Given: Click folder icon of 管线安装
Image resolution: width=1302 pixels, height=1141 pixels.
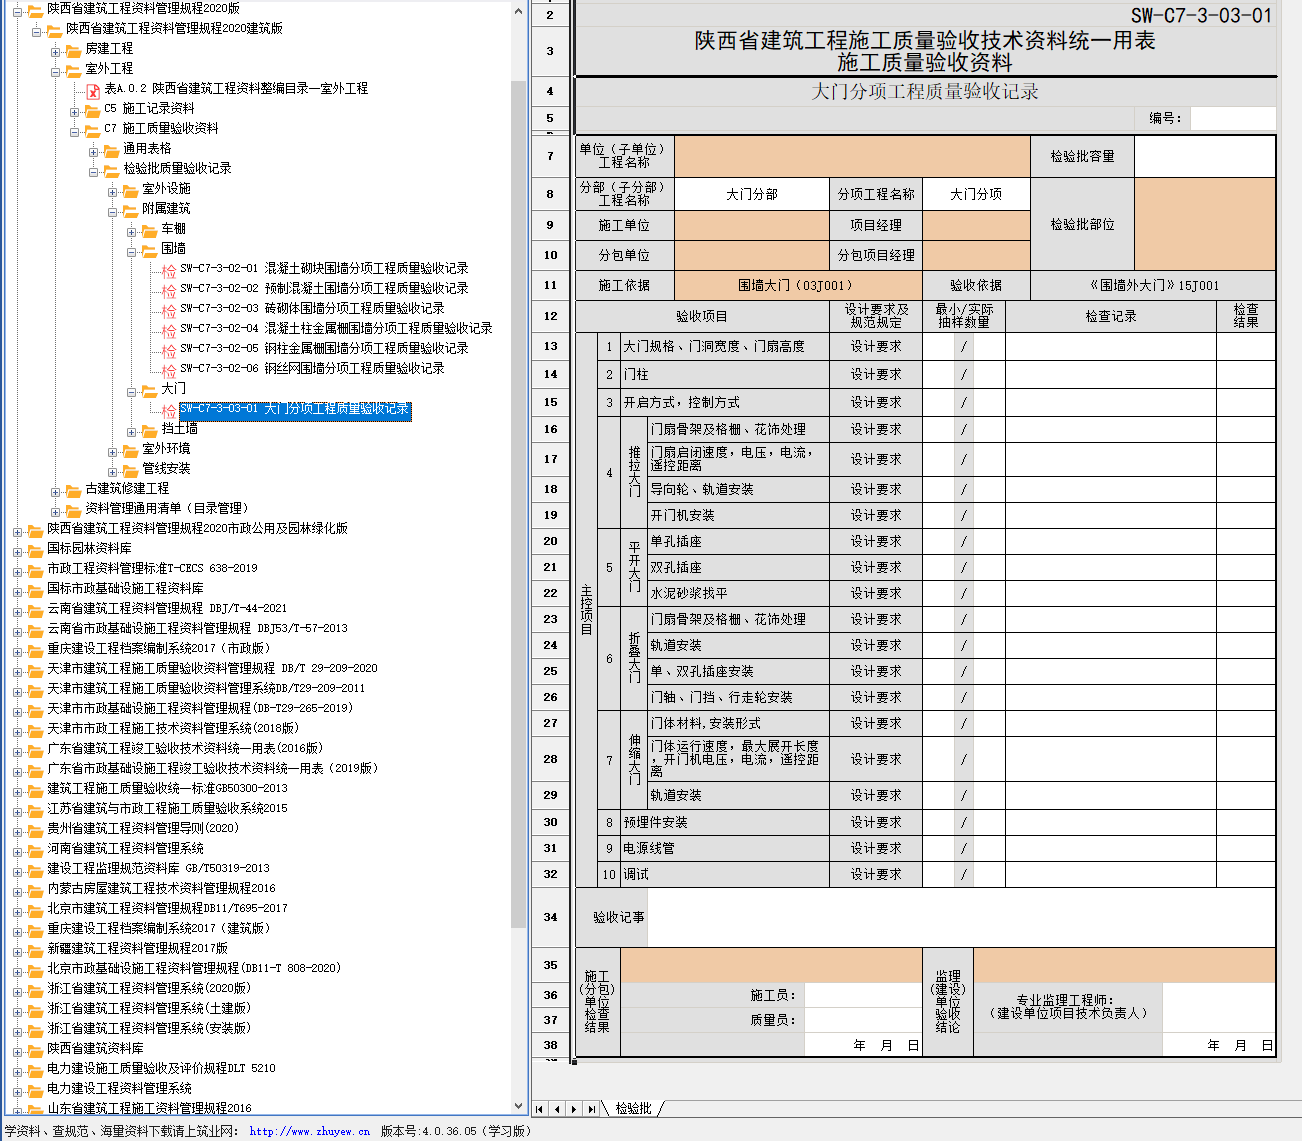Looking at the screenshot, I should (130, 469).
